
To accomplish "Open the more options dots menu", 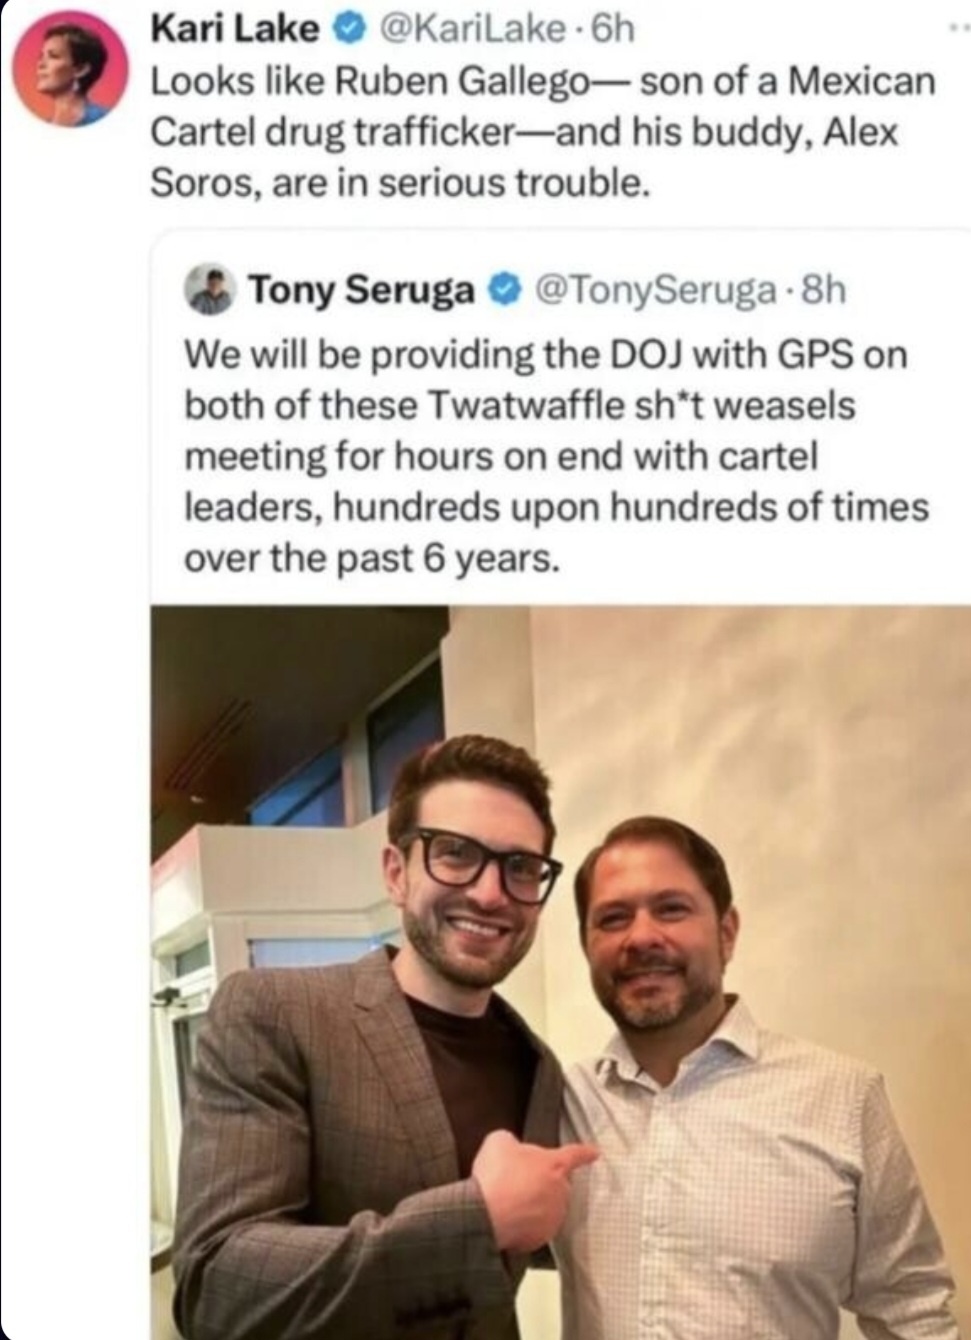I will point(959,28).
